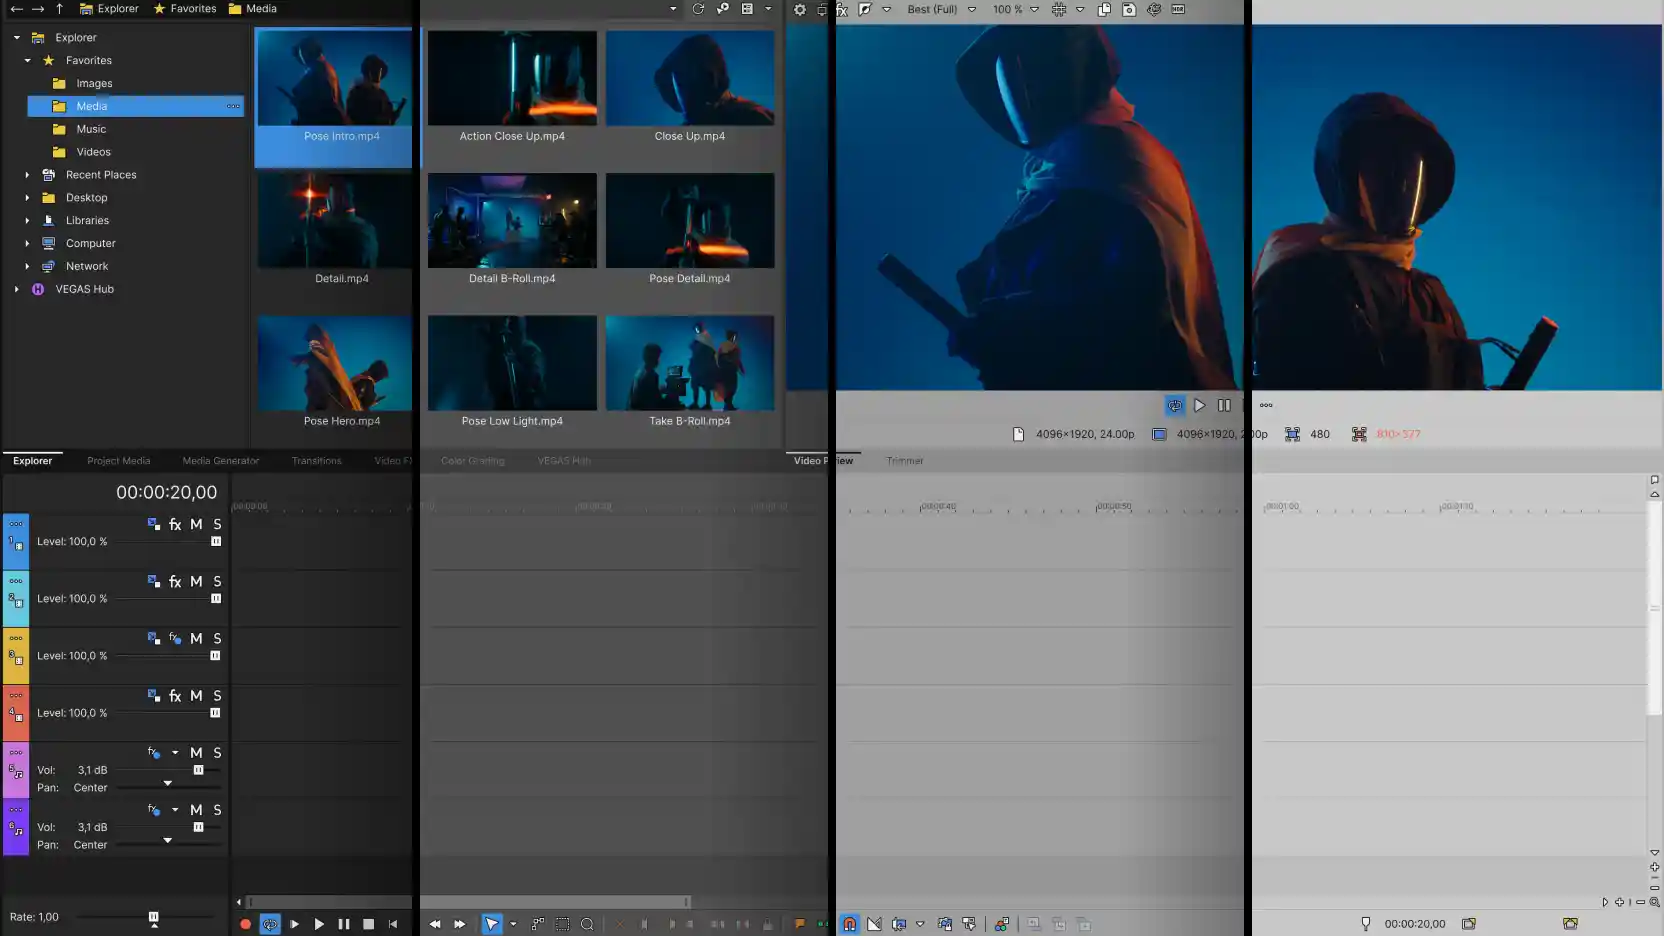Screen dimensions: 1664x936
Task: Go up one folder level arrow
Action: pos(59,8)
